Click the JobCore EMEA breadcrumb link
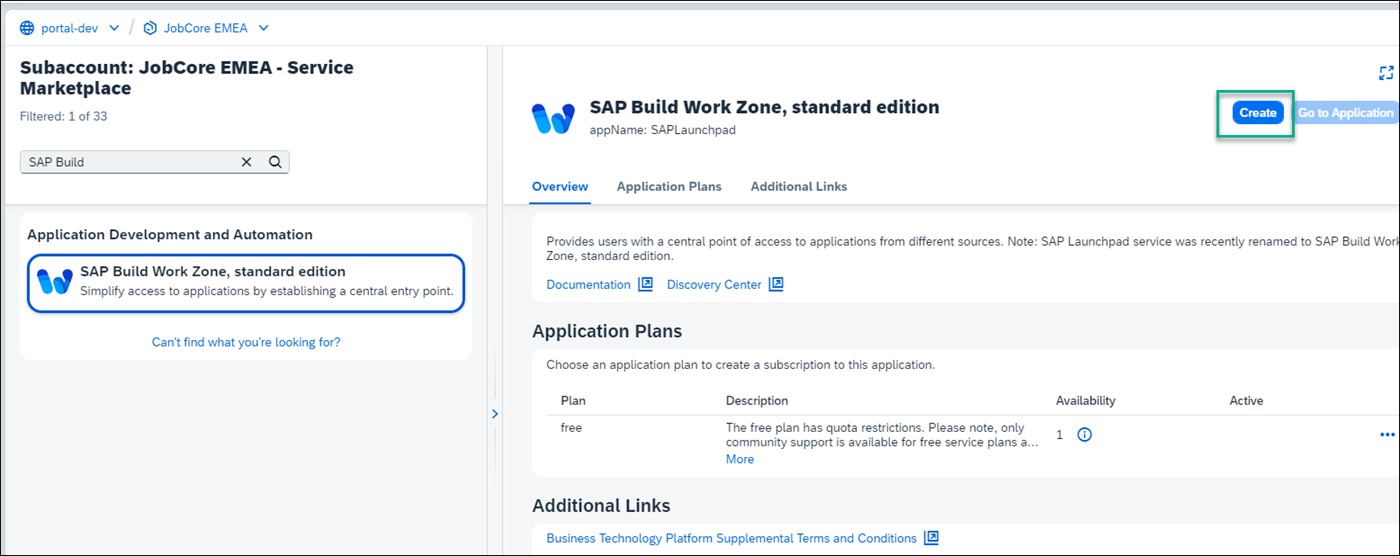 point(205,28)
